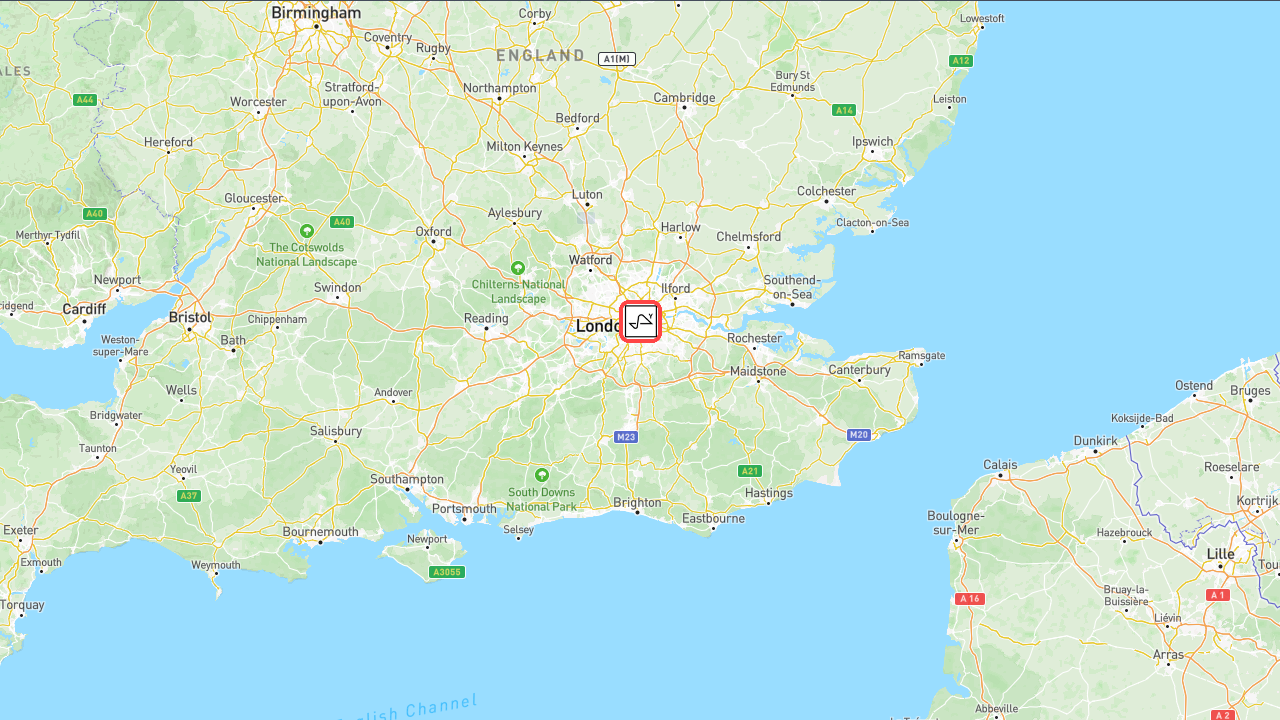This screenshot has height=720, width=1280.
Task: Click the M23 motorway shield
Action: [x=626, y=437]
